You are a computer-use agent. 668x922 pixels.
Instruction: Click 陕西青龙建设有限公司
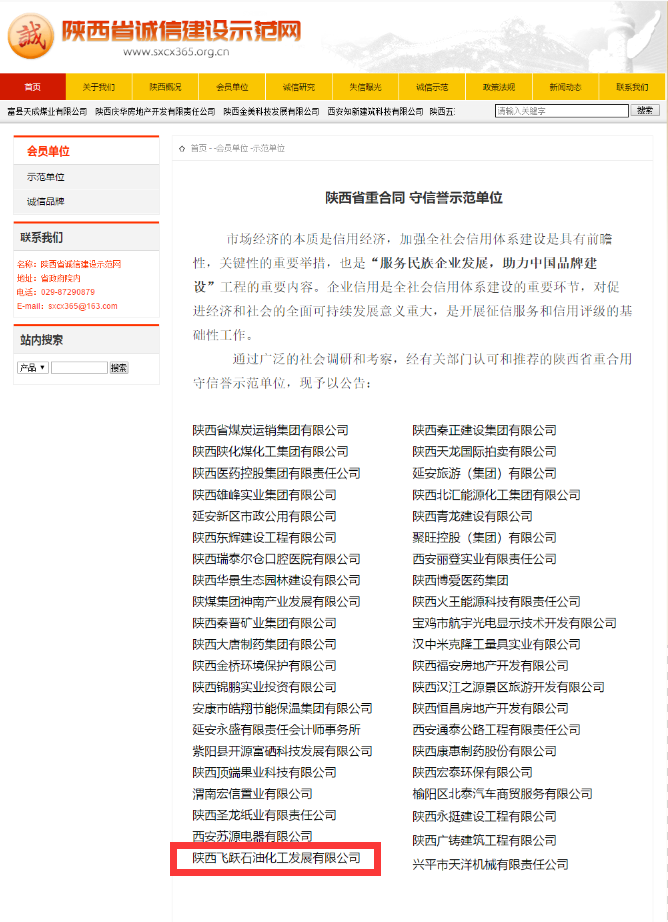pos(473,516)
